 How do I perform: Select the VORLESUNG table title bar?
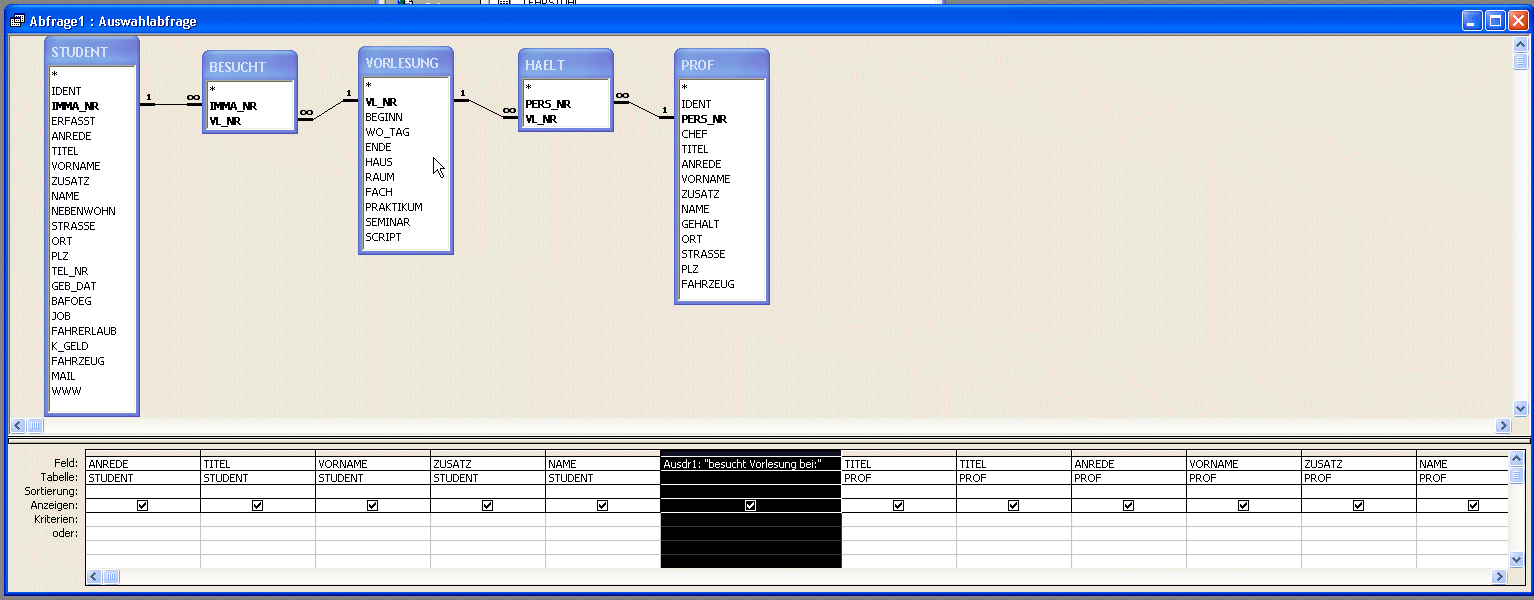(x=406, y=63)
